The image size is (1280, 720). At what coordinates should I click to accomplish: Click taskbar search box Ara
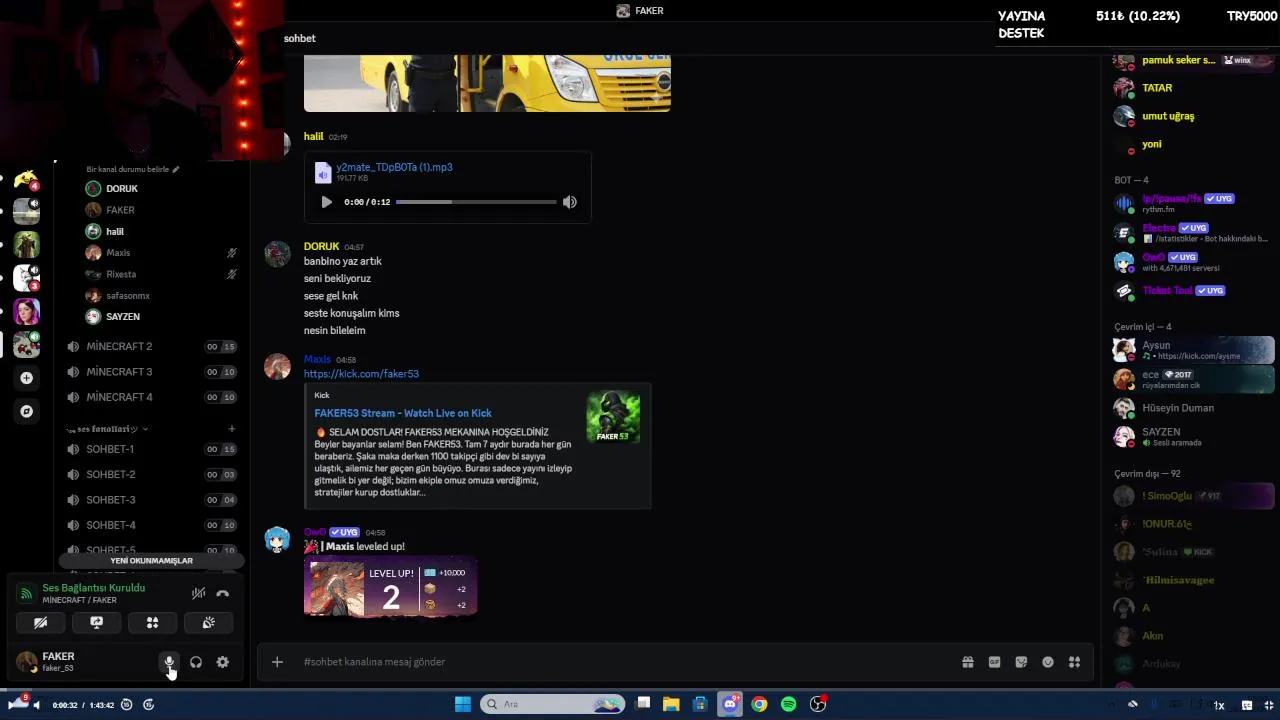coord(553,704)
